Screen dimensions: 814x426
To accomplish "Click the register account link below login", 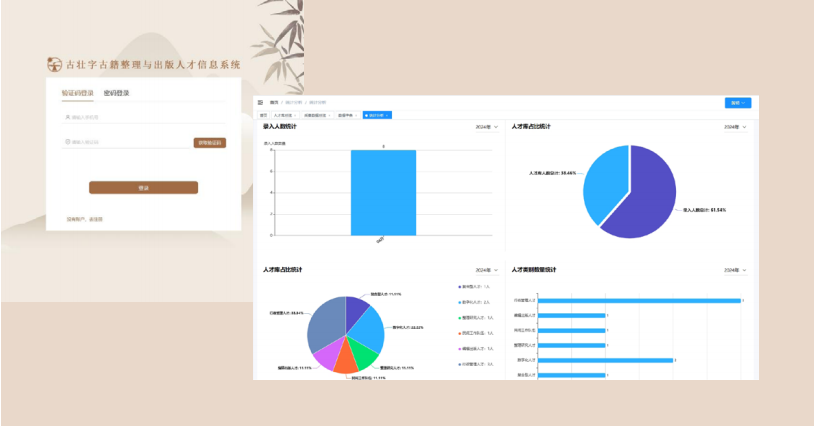I will click(x=85, y=218).
